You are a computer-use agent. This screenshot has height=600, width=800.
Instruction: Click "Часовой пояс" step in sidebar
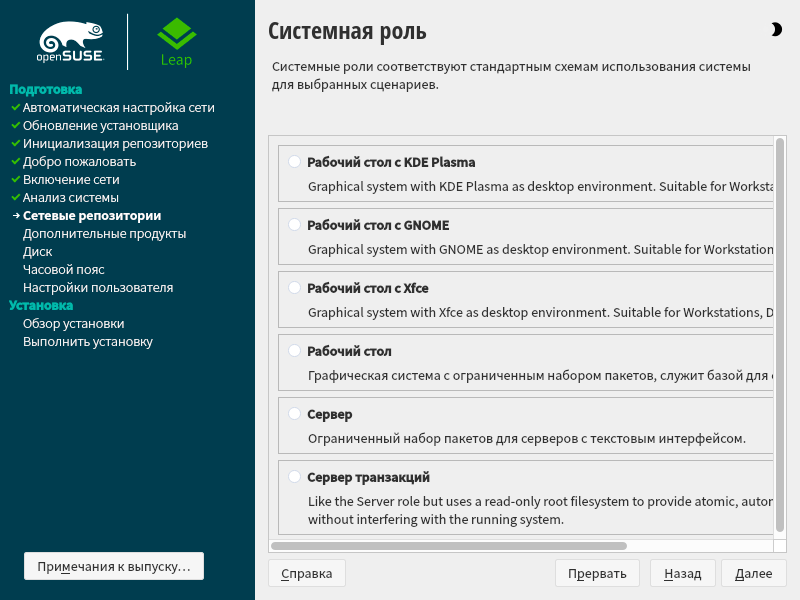[64, 269]
